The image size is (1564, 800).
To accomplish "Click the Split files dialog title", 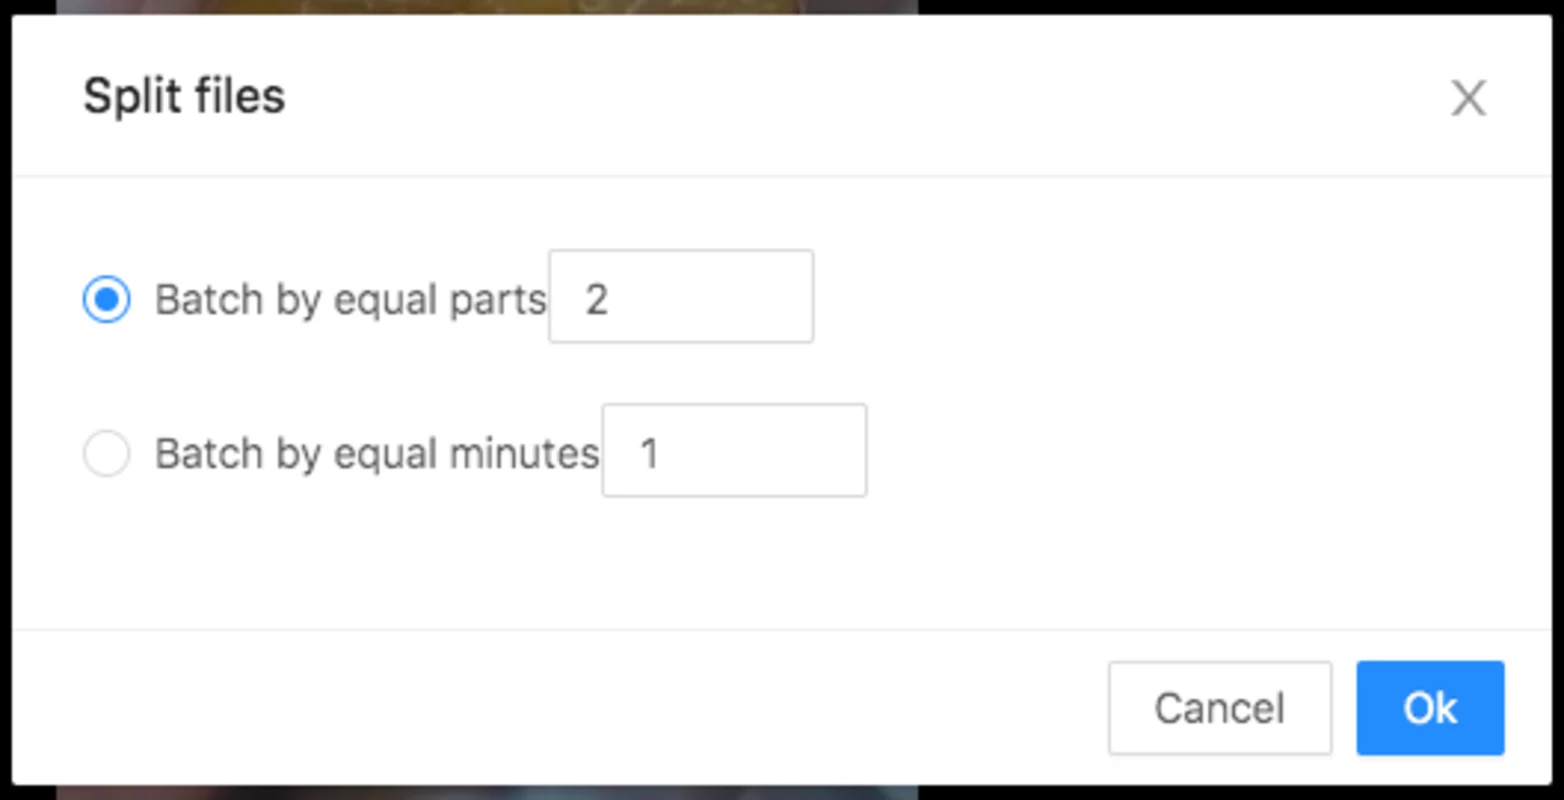I will 184,97.
